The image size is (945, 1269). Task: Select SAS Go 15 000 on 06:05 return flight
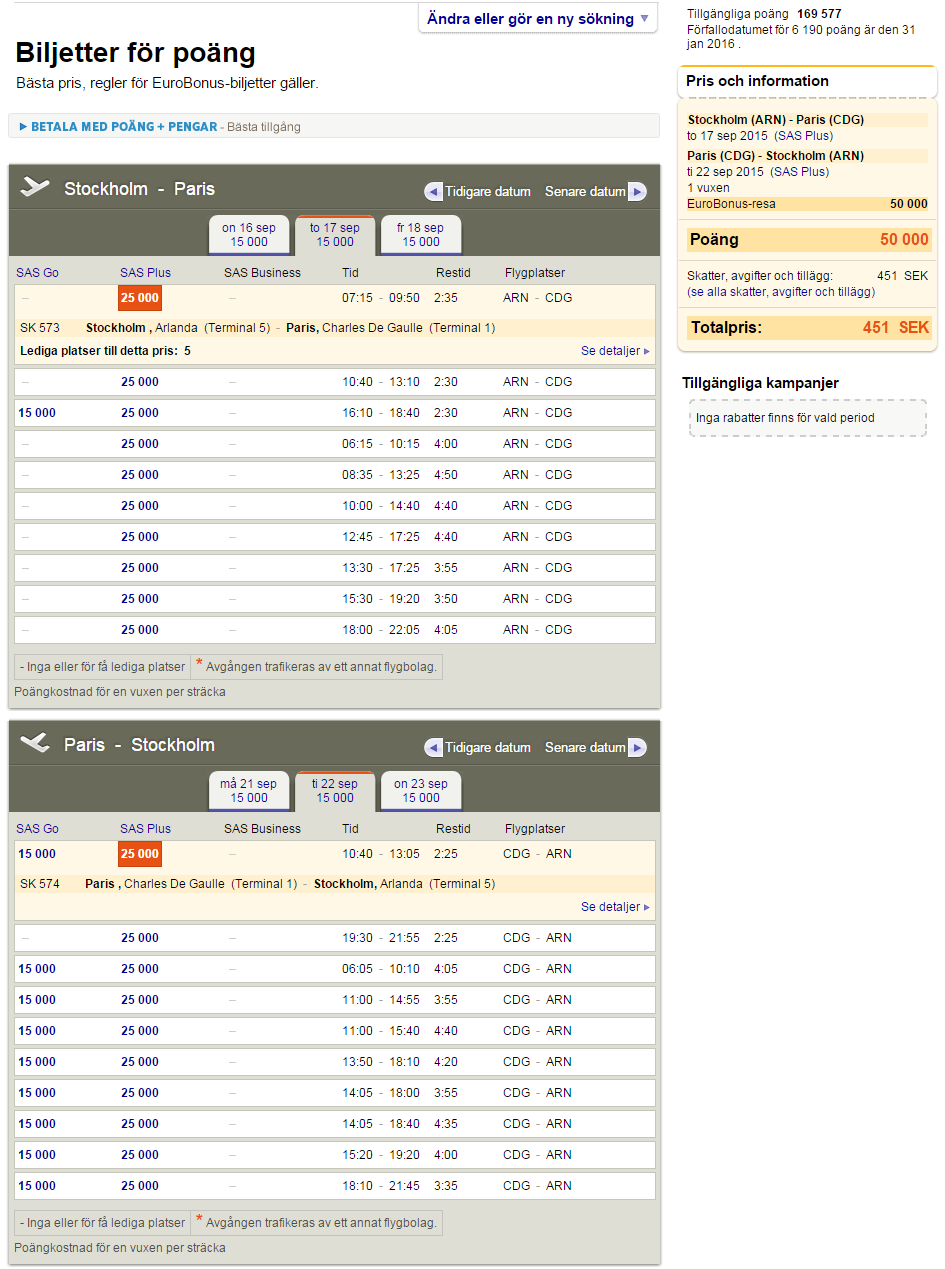[37, 969]
